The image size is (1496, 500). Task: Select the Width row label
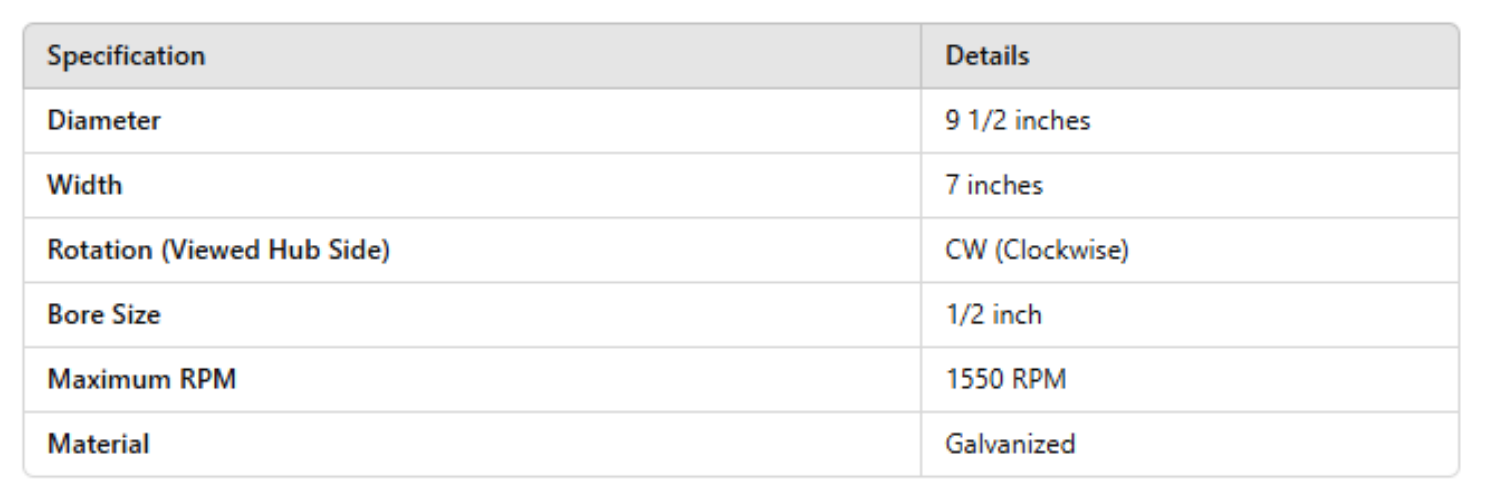click(85, 186)
